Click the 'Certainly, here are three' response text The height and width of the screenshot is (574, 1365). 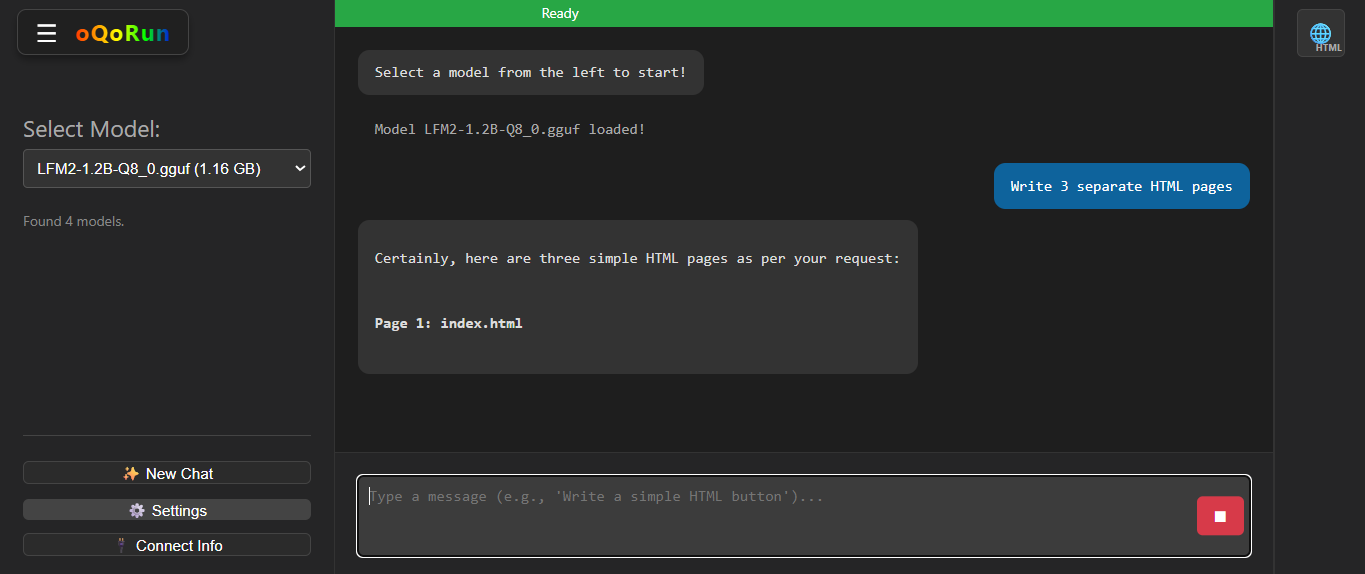[x=637, y=258]
